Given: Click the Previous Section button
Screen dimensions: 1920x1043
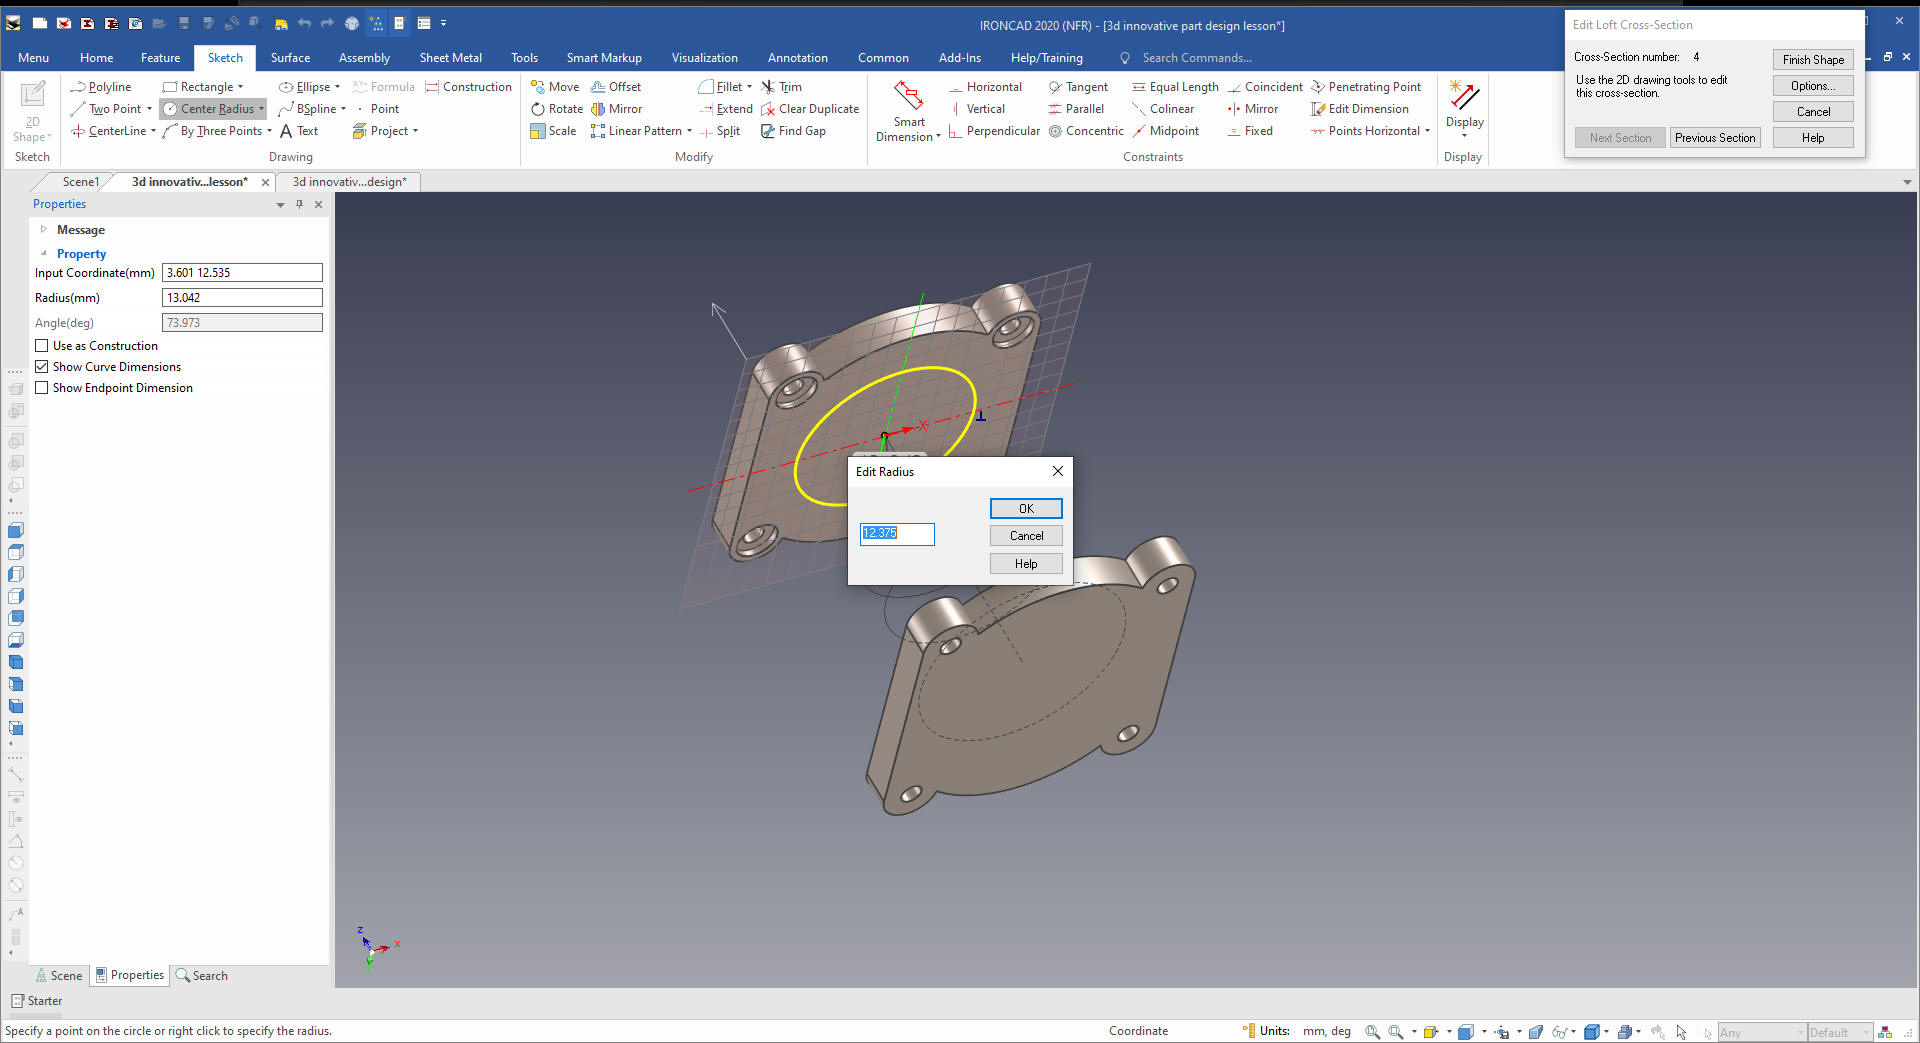Looking at the screenshot, I should click(1714, 138).
